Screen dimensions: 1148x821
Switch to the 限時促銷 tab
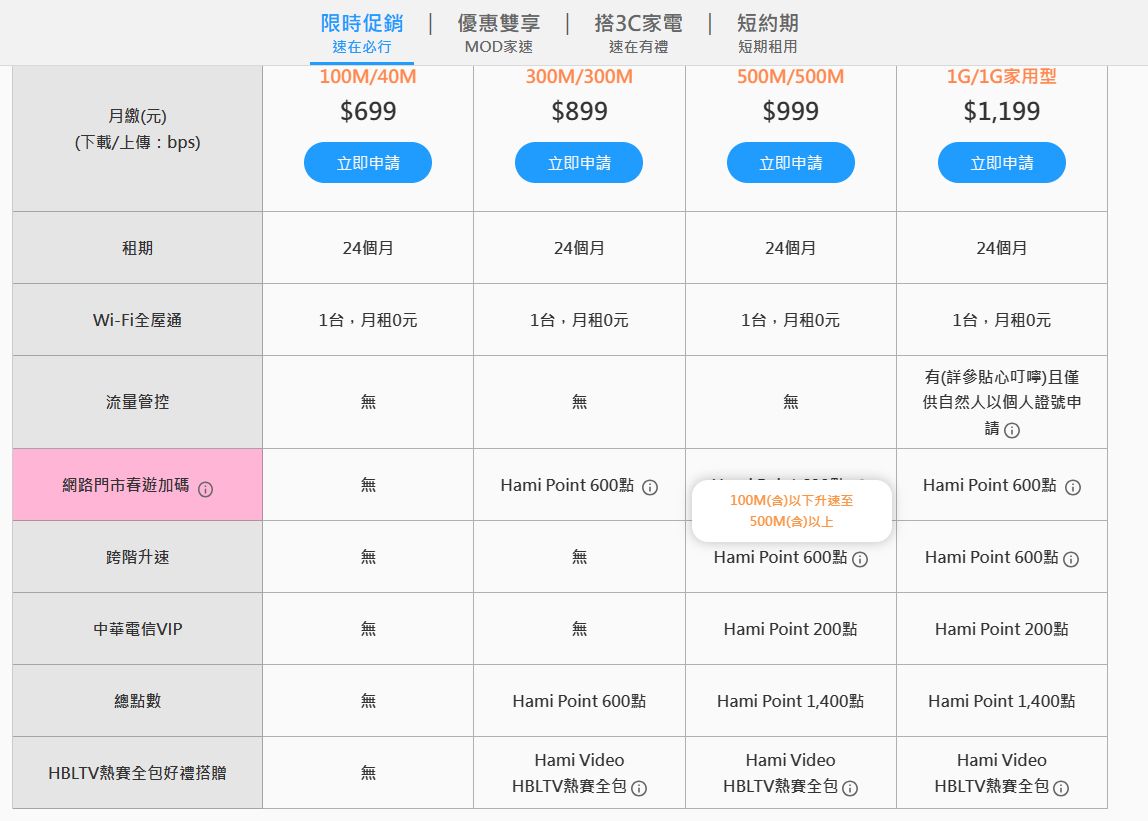coord(362,33)
